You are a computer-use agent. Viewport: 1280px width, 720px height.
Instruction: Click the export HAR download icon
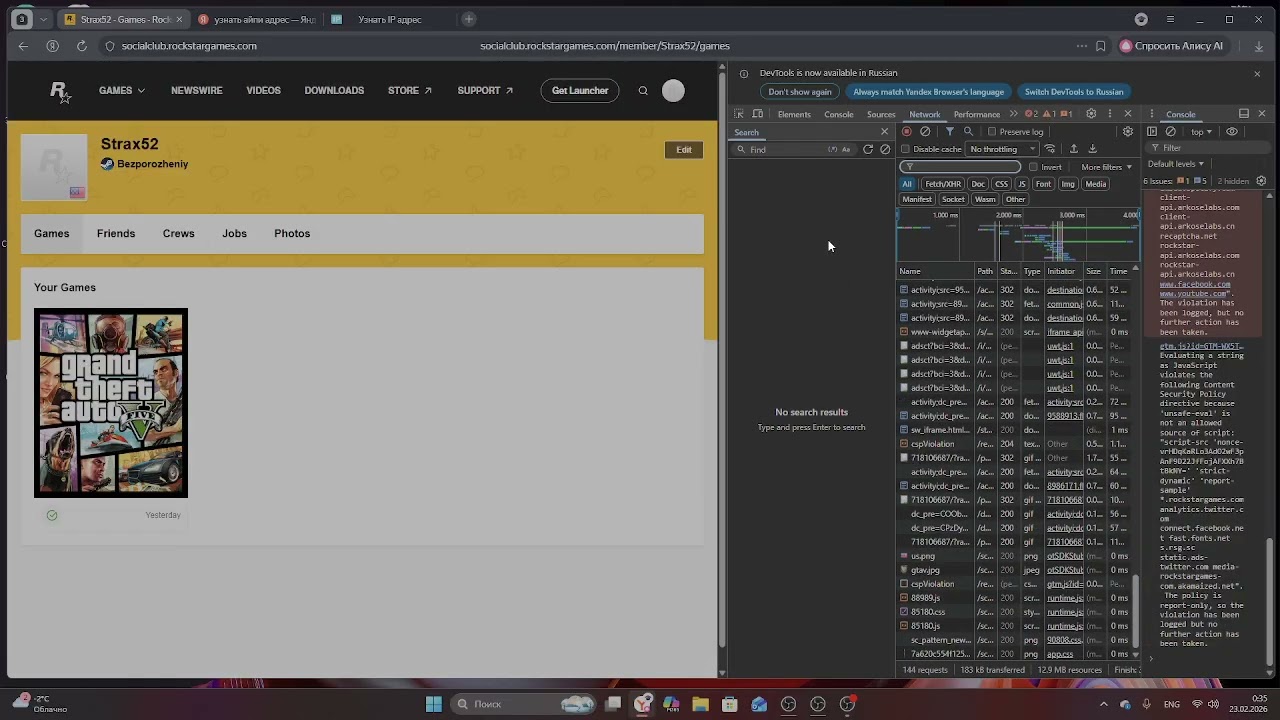click(1093, 149)
